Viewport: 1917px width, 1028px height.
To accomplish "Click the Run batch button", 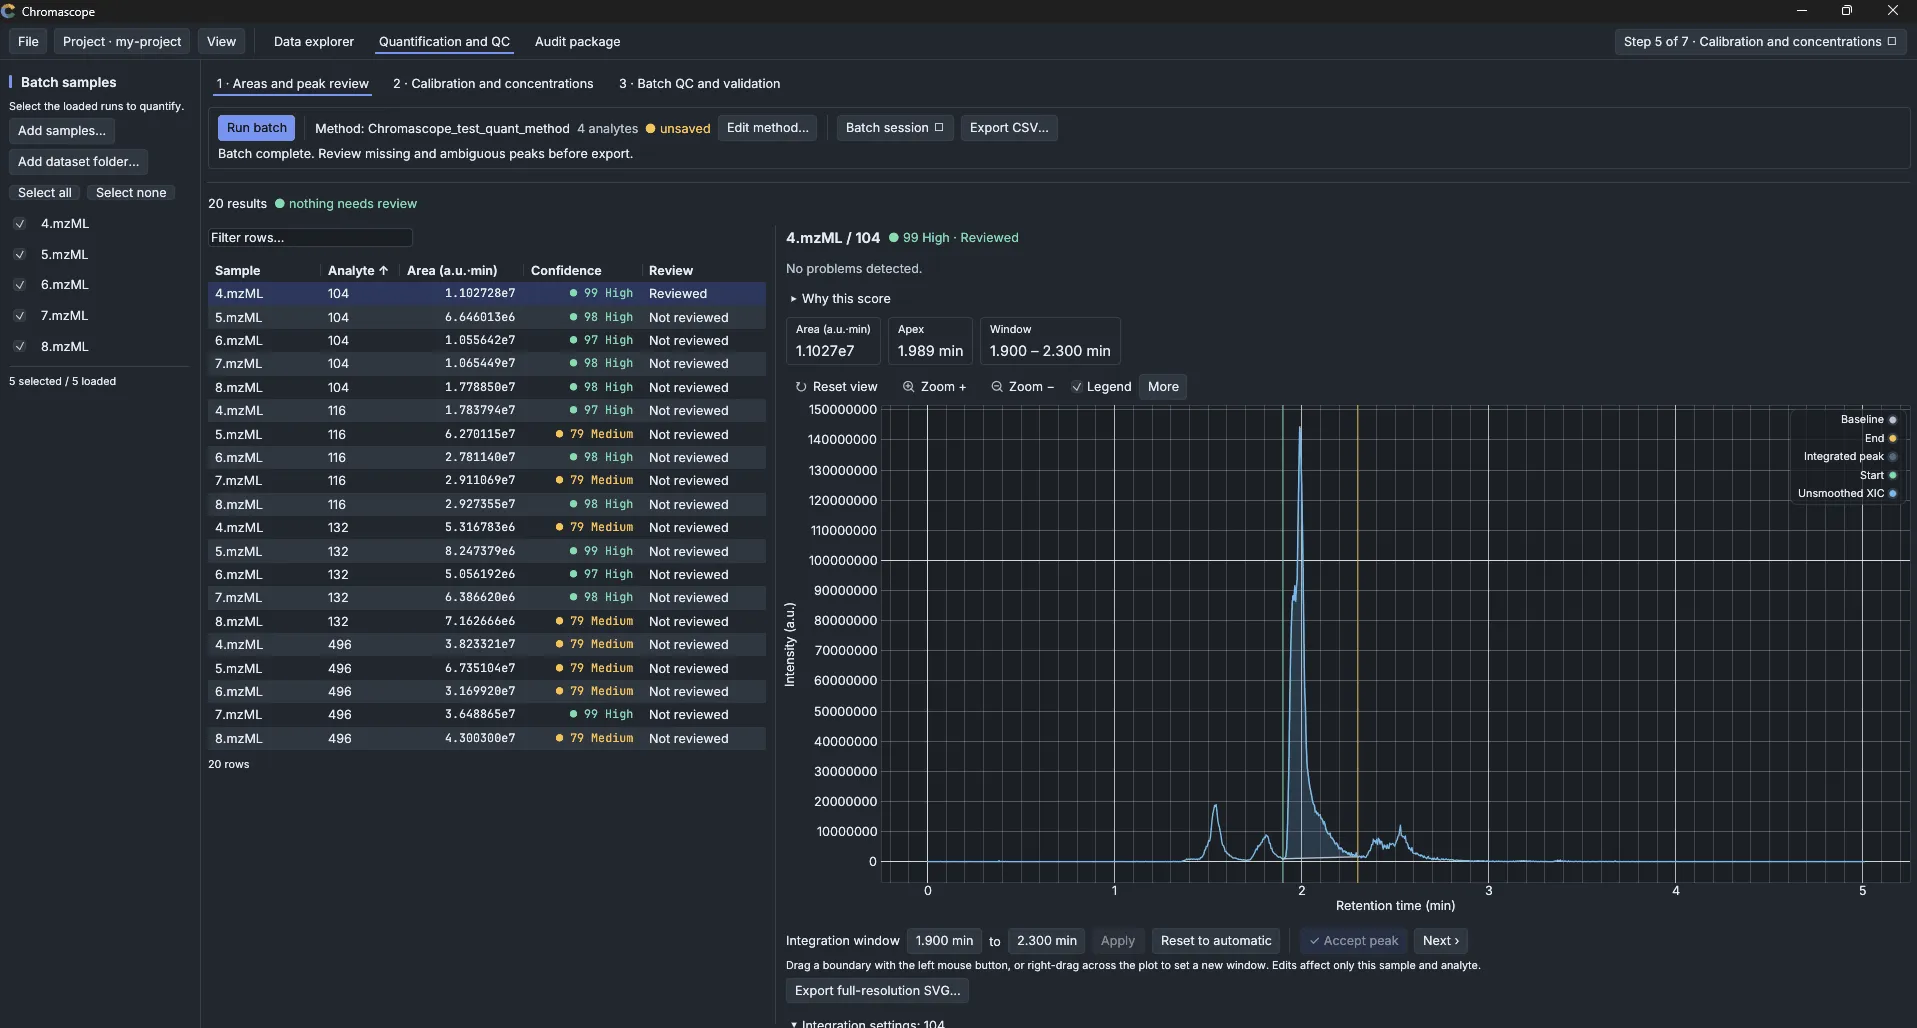I will pyautogui.click(x=256, y=128).
